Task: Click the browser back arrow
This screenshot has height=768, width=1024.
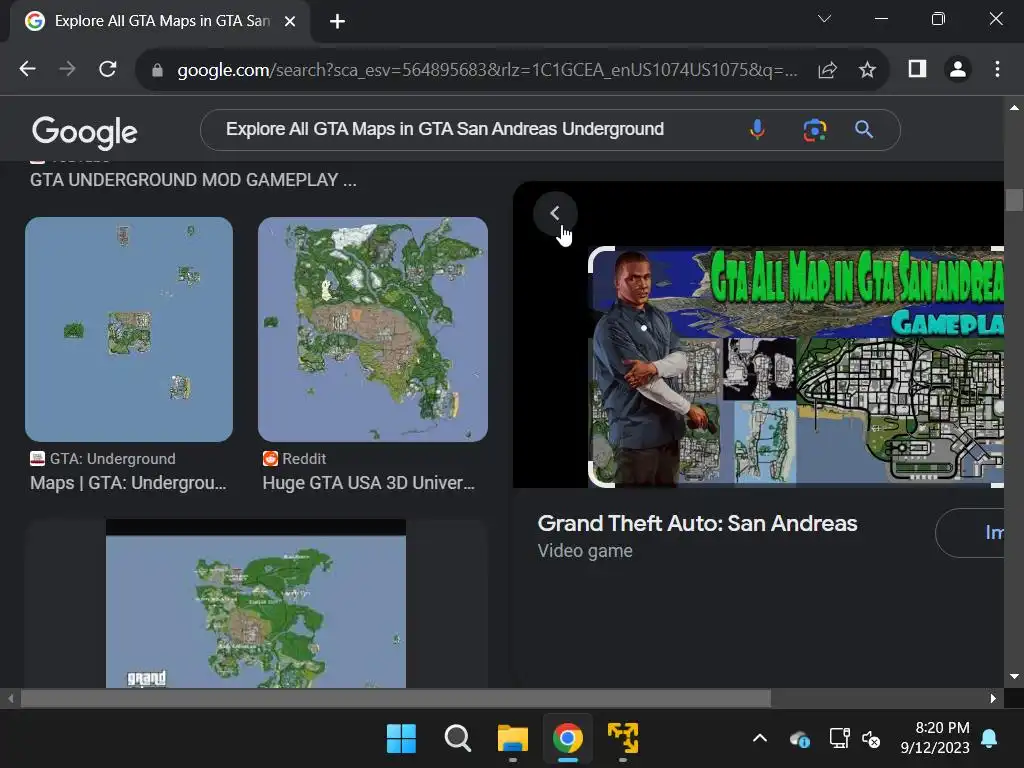Action: point(27,69)
